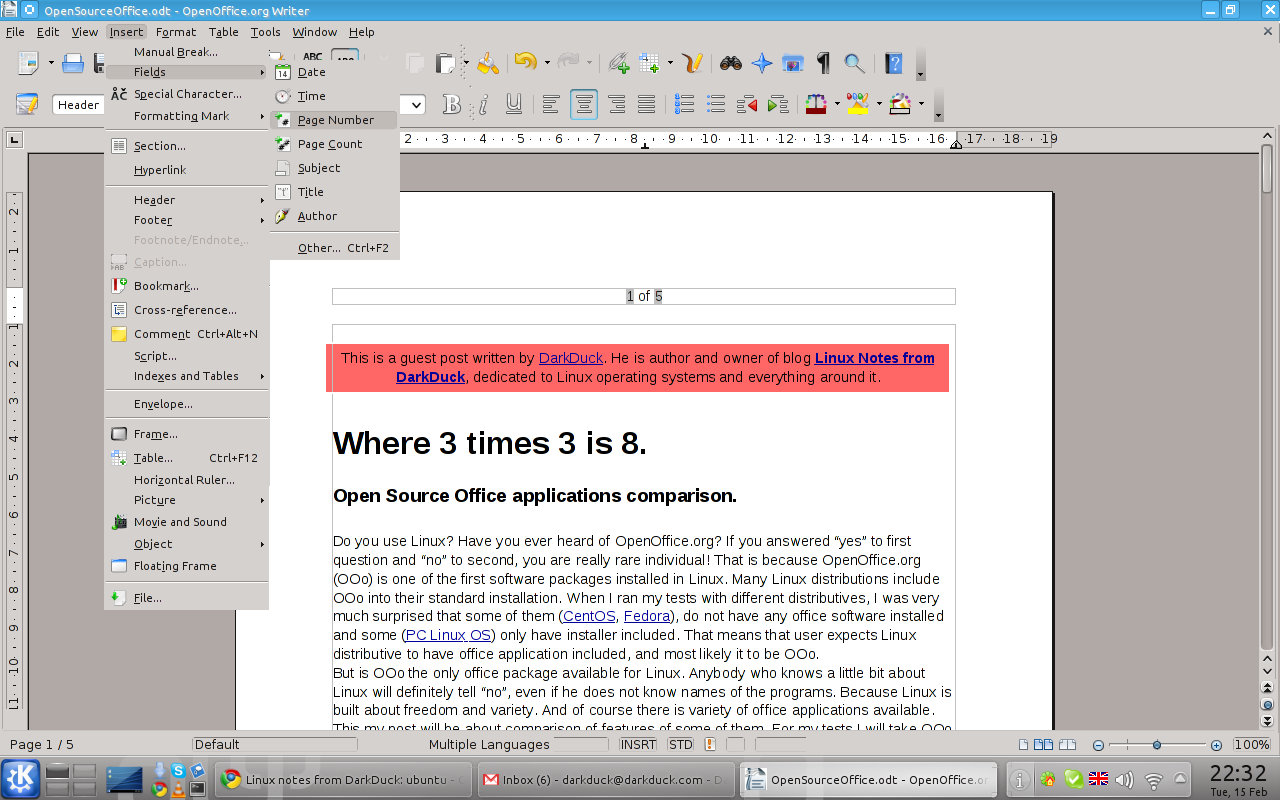Choose Author from Fields submenu

(334, 216)
